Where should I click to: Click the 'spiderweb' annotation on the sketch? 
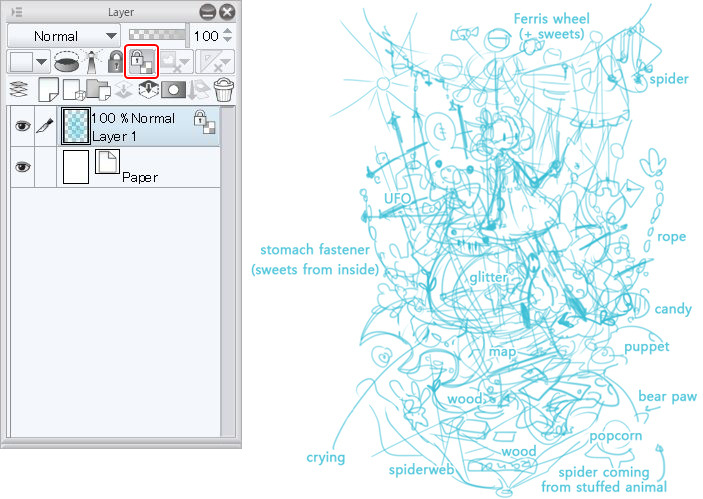pos(421,470)
